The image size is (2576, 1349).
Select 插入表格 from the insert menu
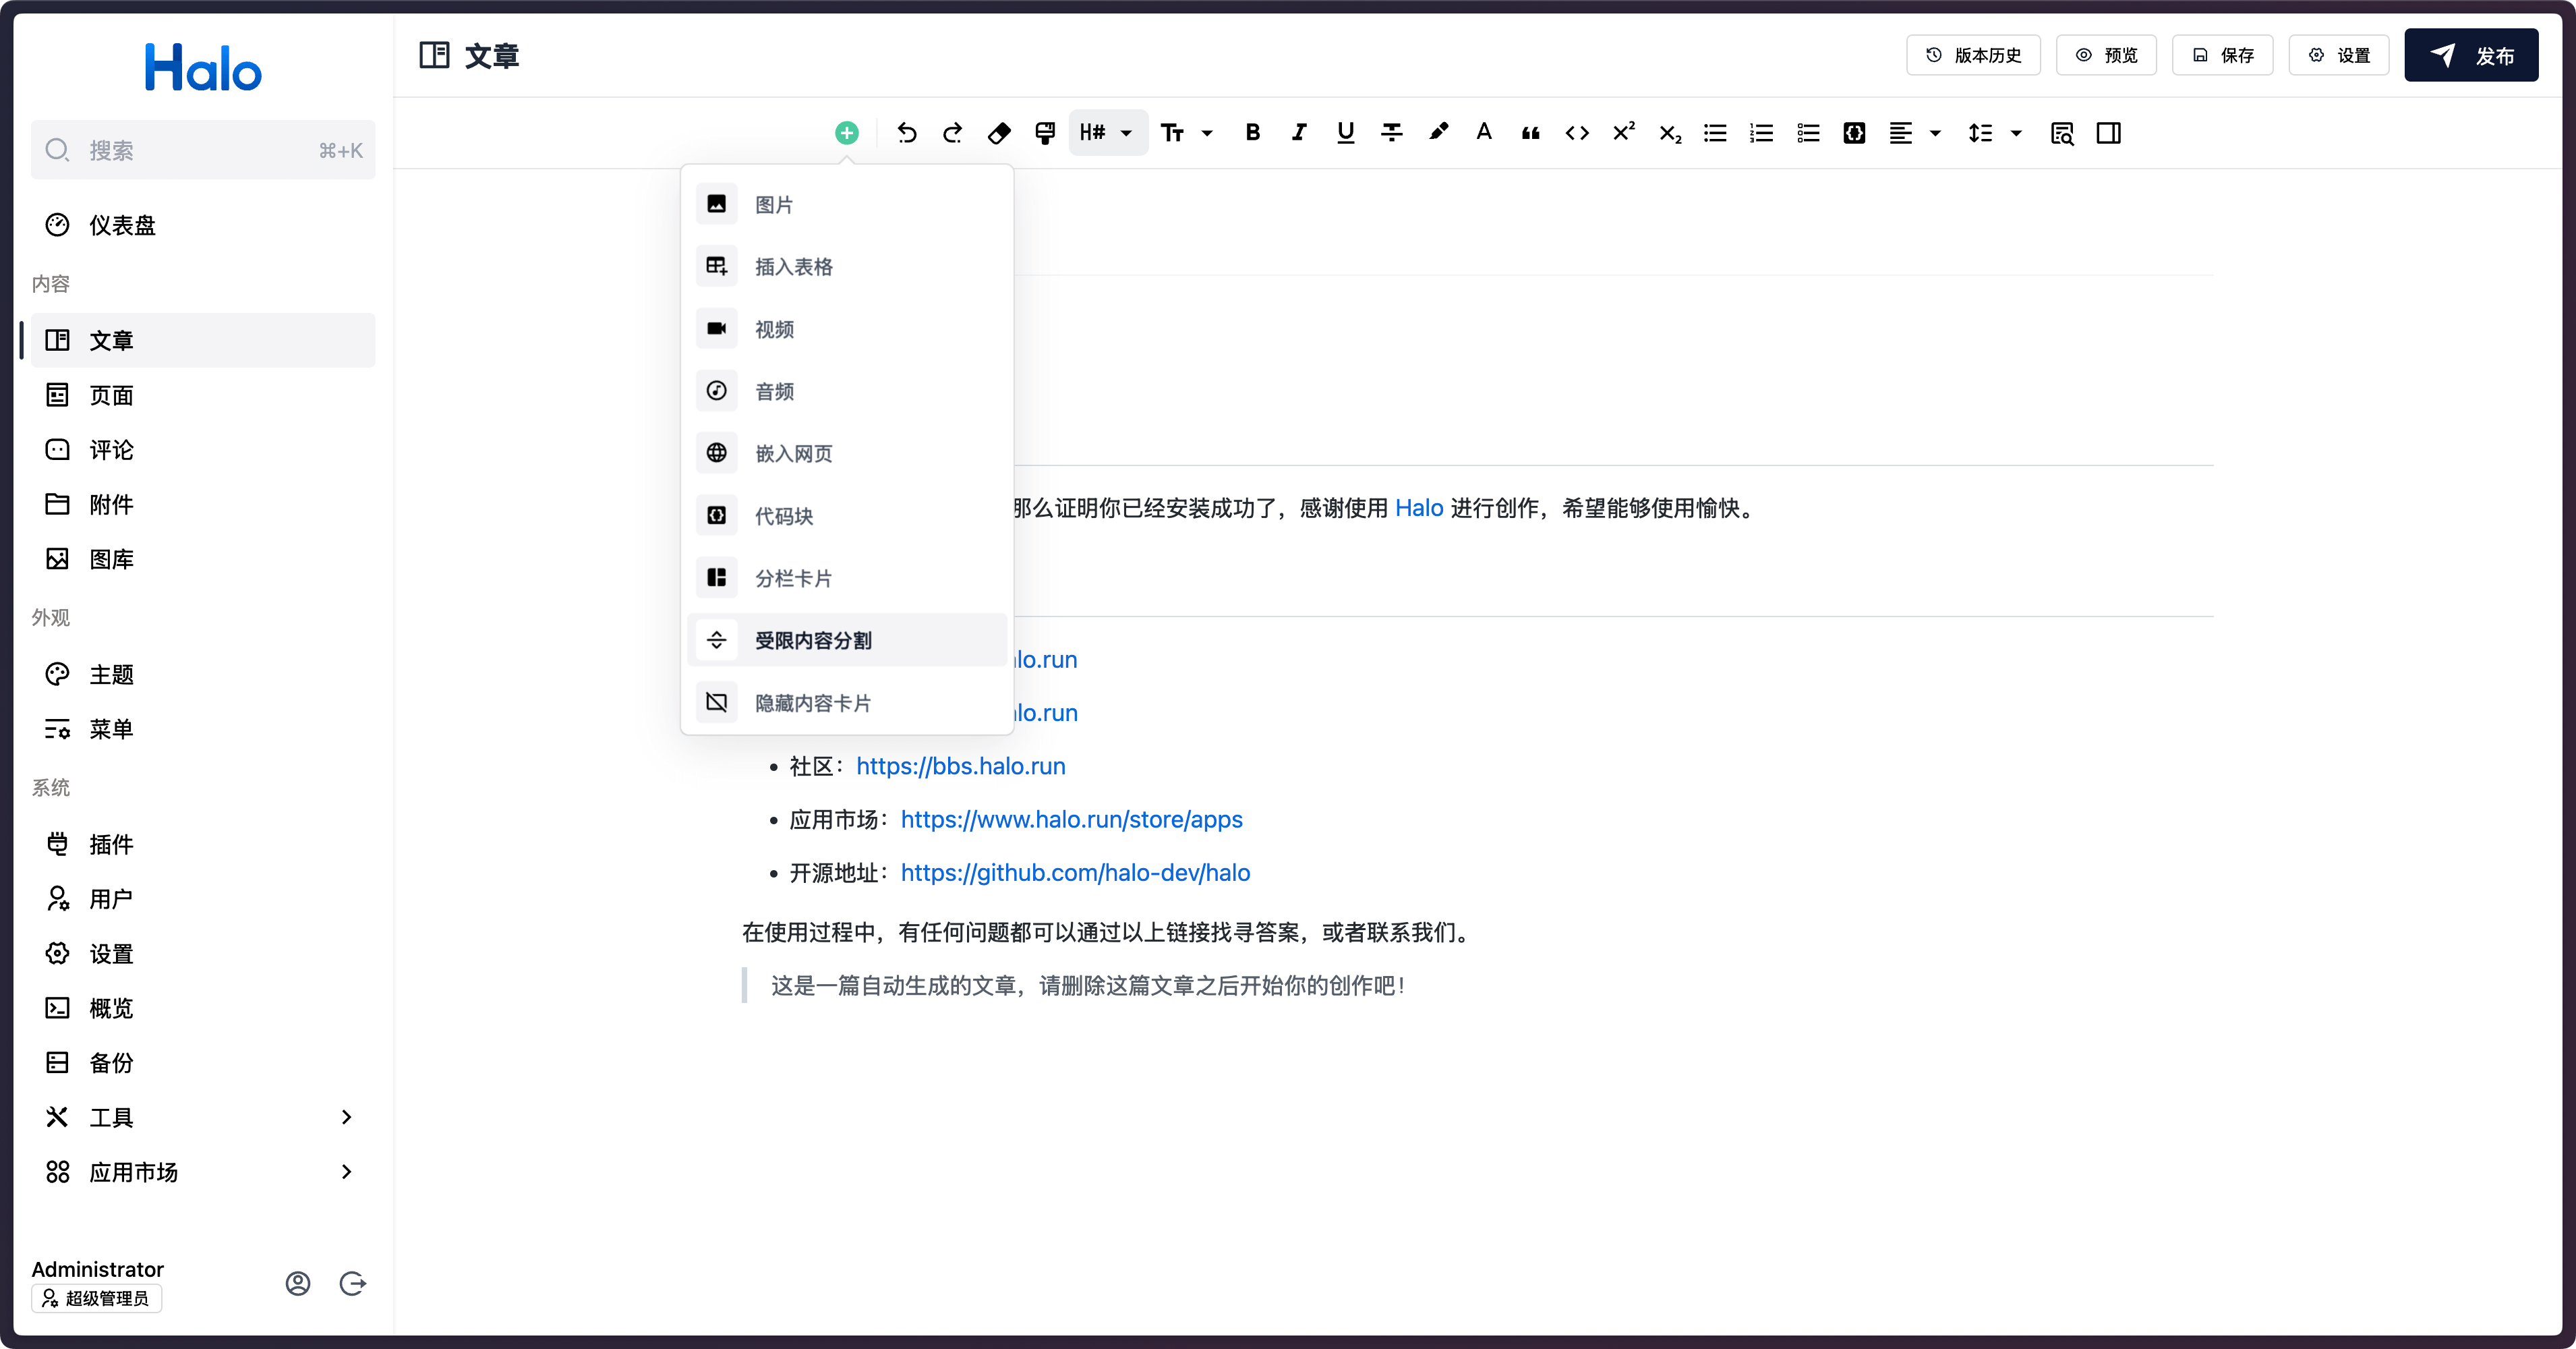point(847,266)
